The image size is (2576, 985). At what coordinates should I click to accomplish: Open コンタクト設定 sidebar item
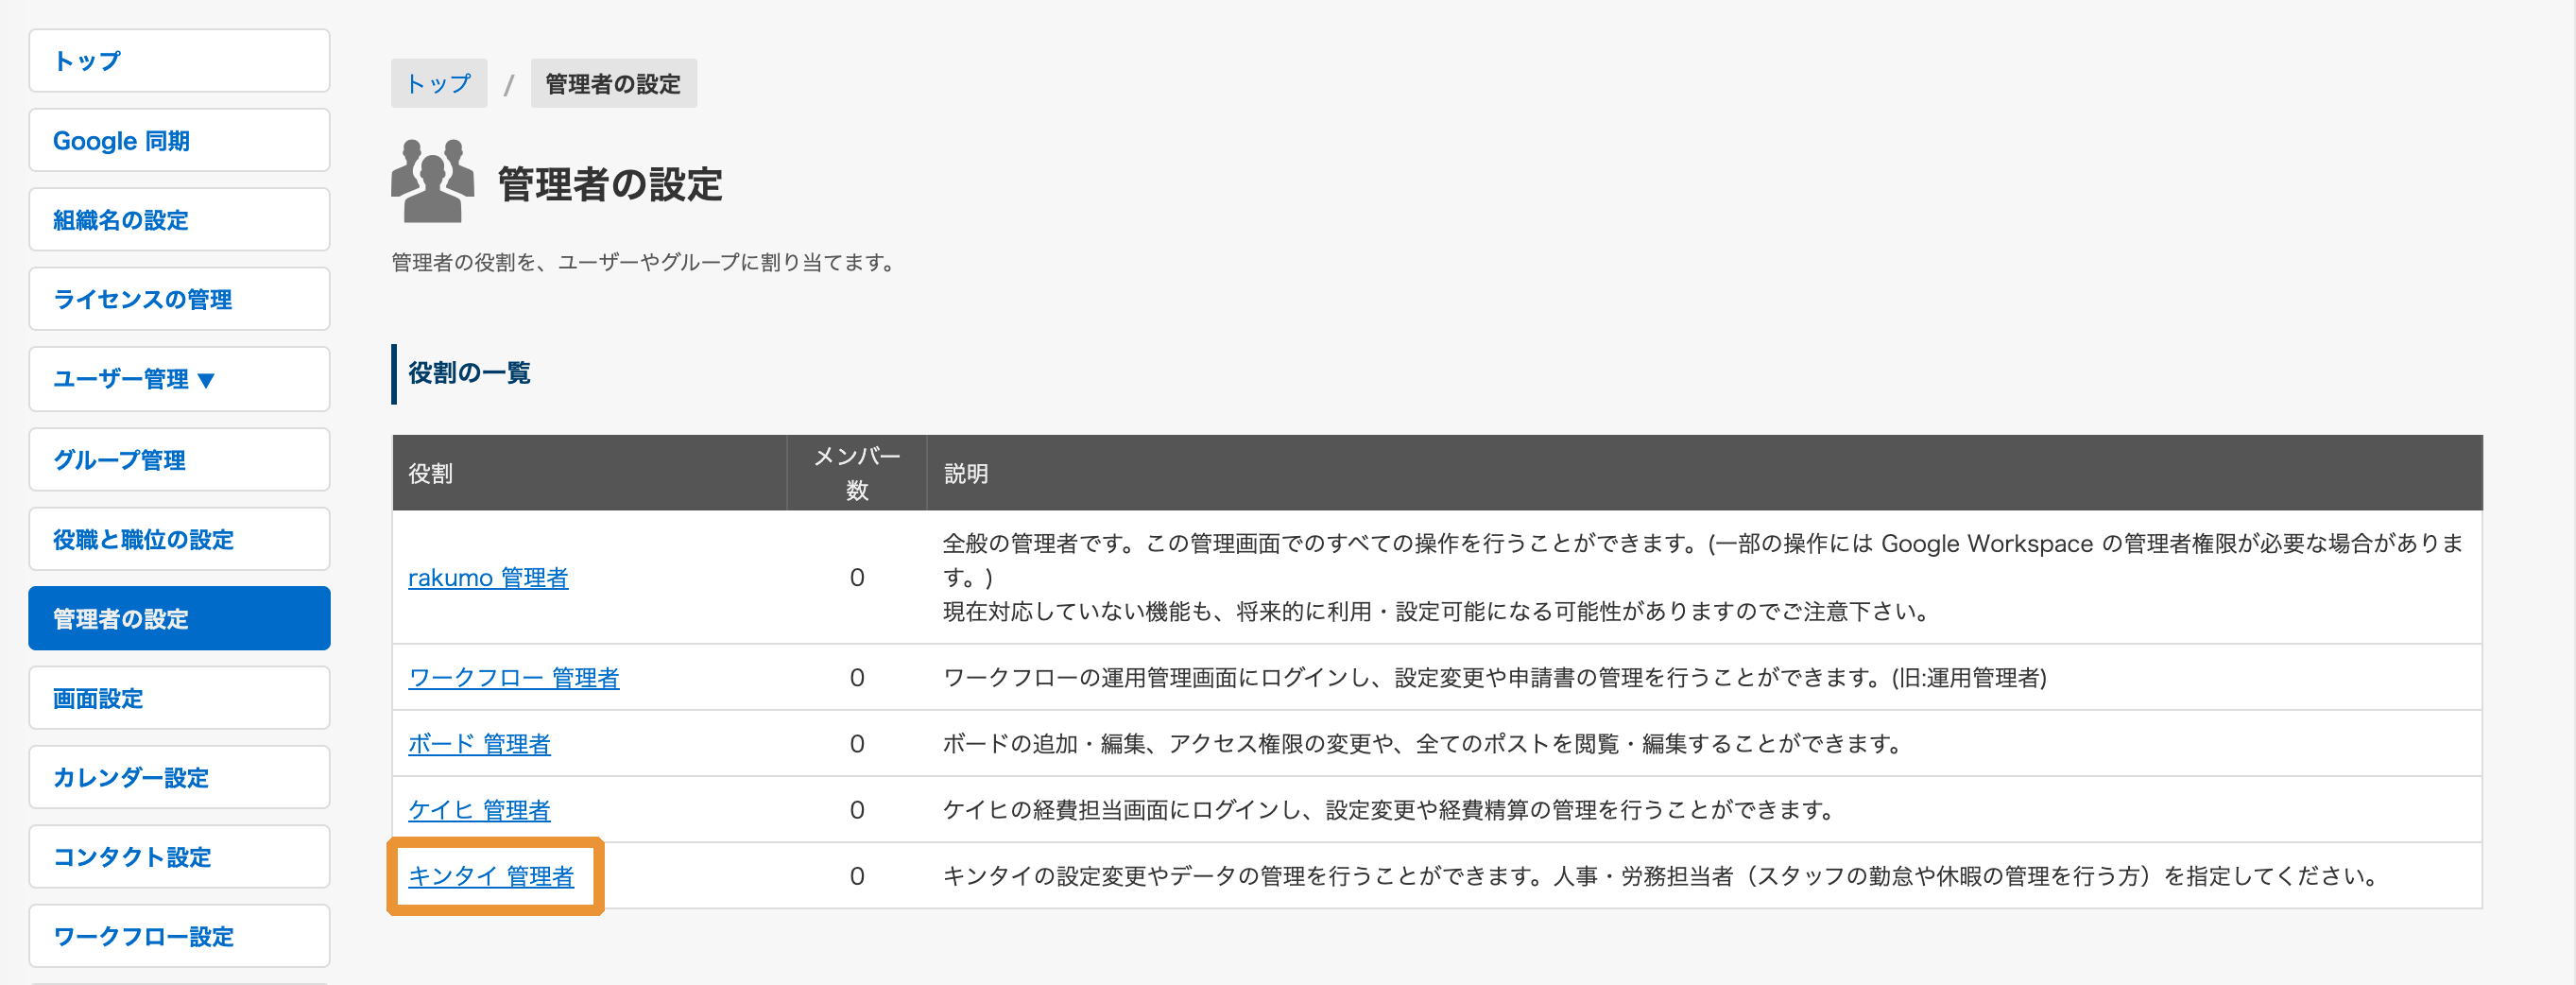[179, 857]
